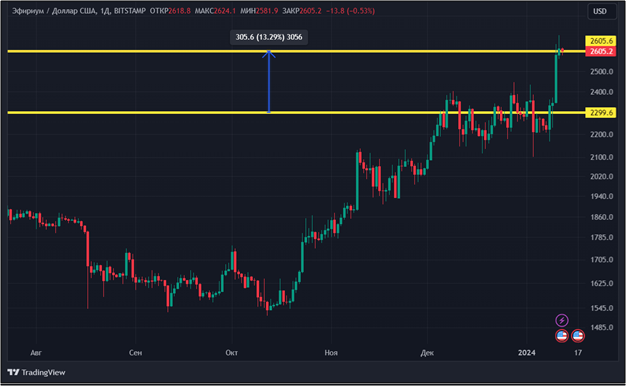
Task: Click the purple lightning event icon
Action: click(562, 320)
